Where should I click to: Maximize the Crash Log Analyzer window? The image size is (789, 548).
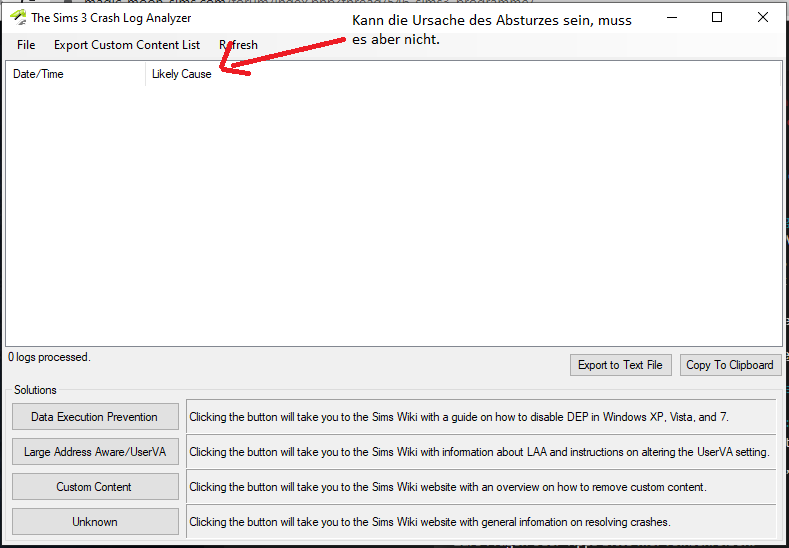[717, 17]
